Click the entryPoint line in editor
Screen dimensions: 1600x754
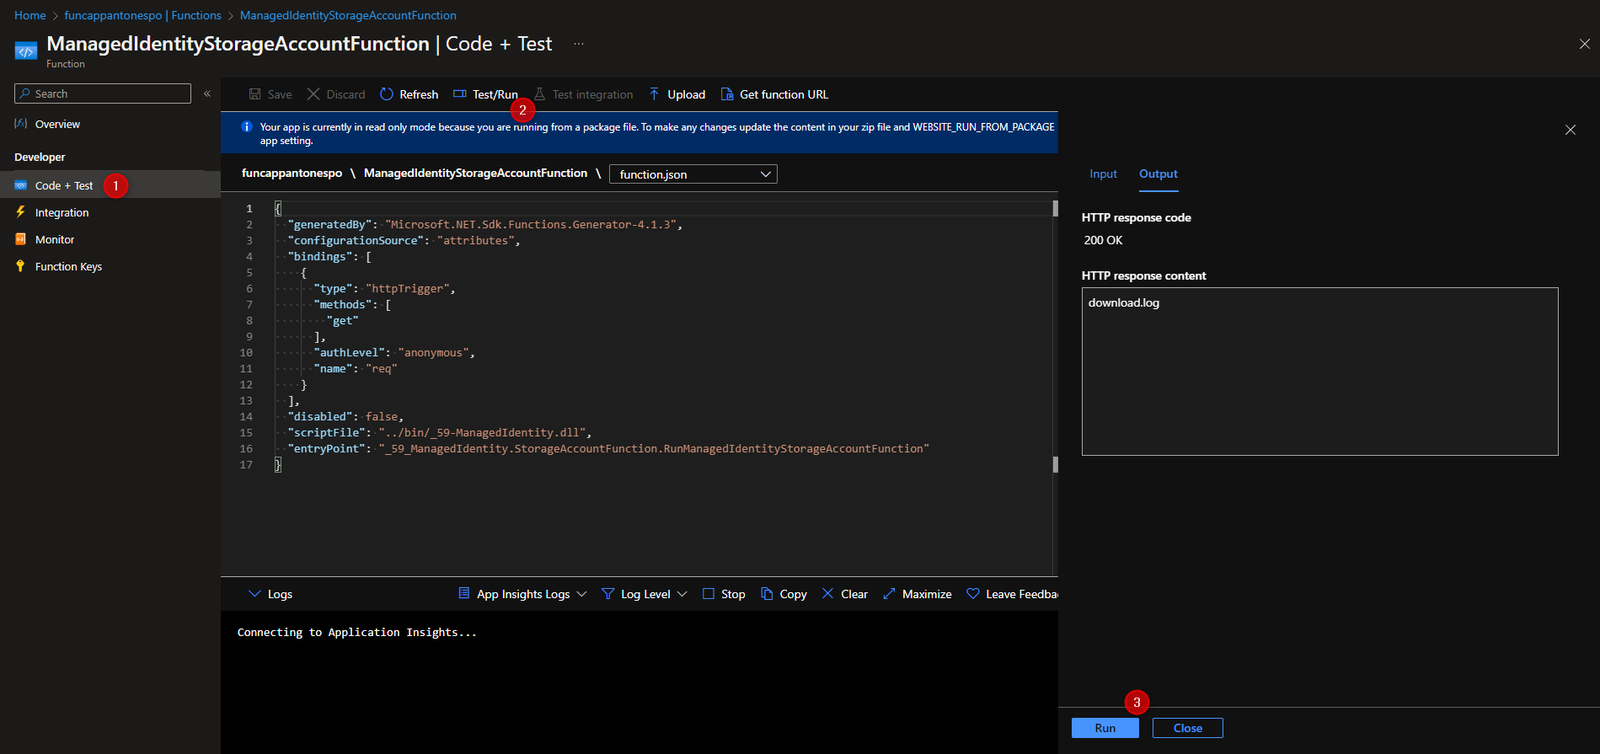609,448
